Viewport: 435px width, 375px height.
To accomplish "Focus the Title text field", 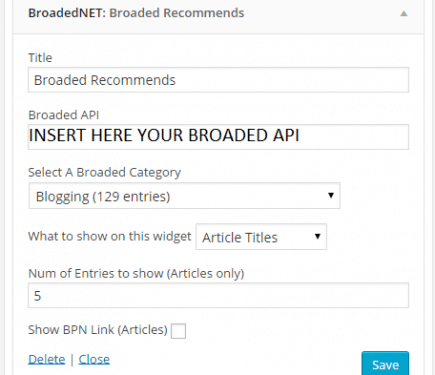I will 218,80.
